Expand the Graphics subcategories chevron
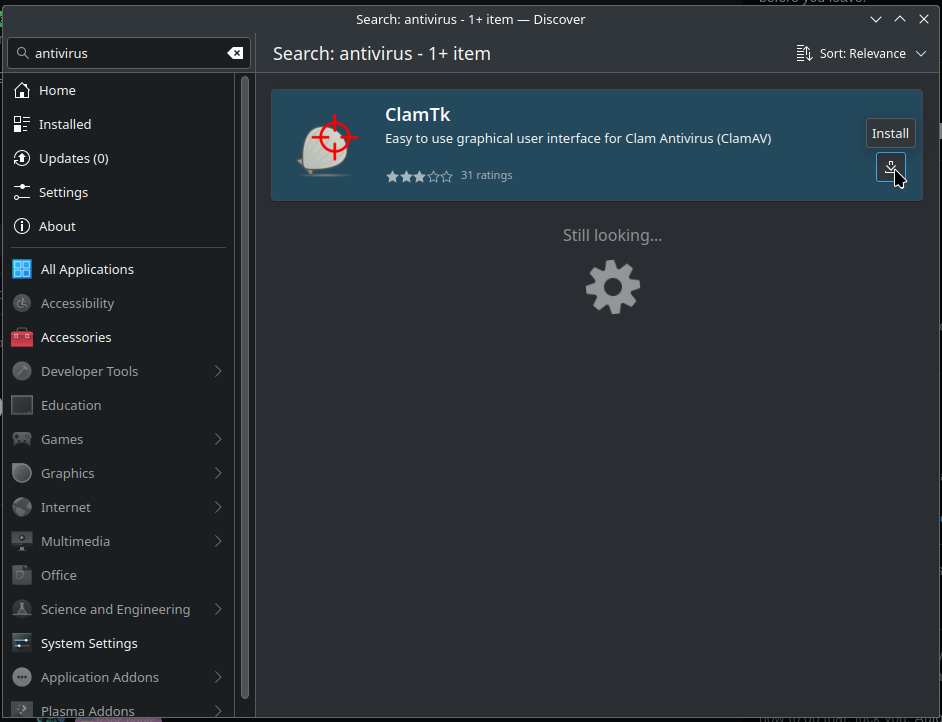 218,473
